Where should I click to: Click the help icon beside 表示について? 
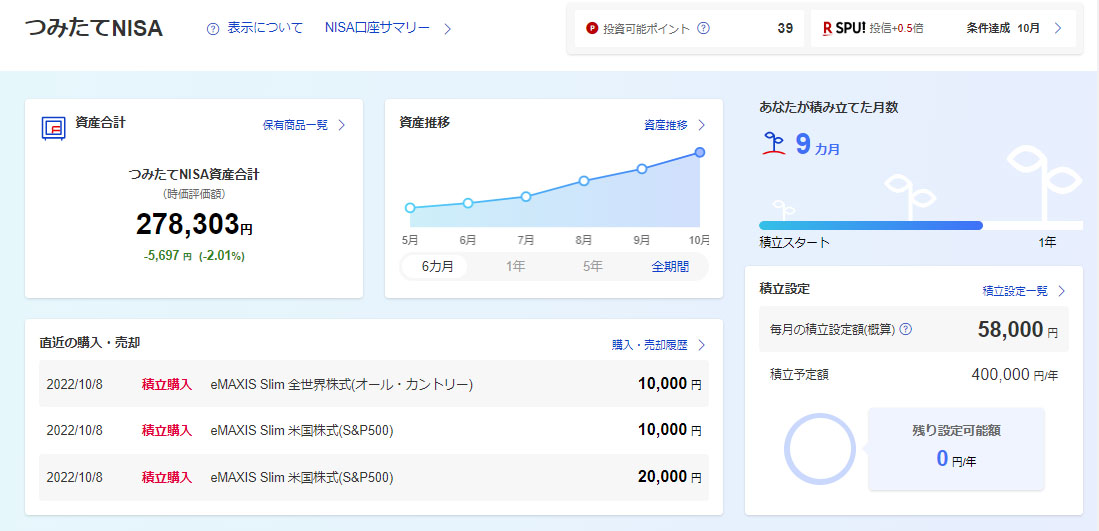point(212,29)
